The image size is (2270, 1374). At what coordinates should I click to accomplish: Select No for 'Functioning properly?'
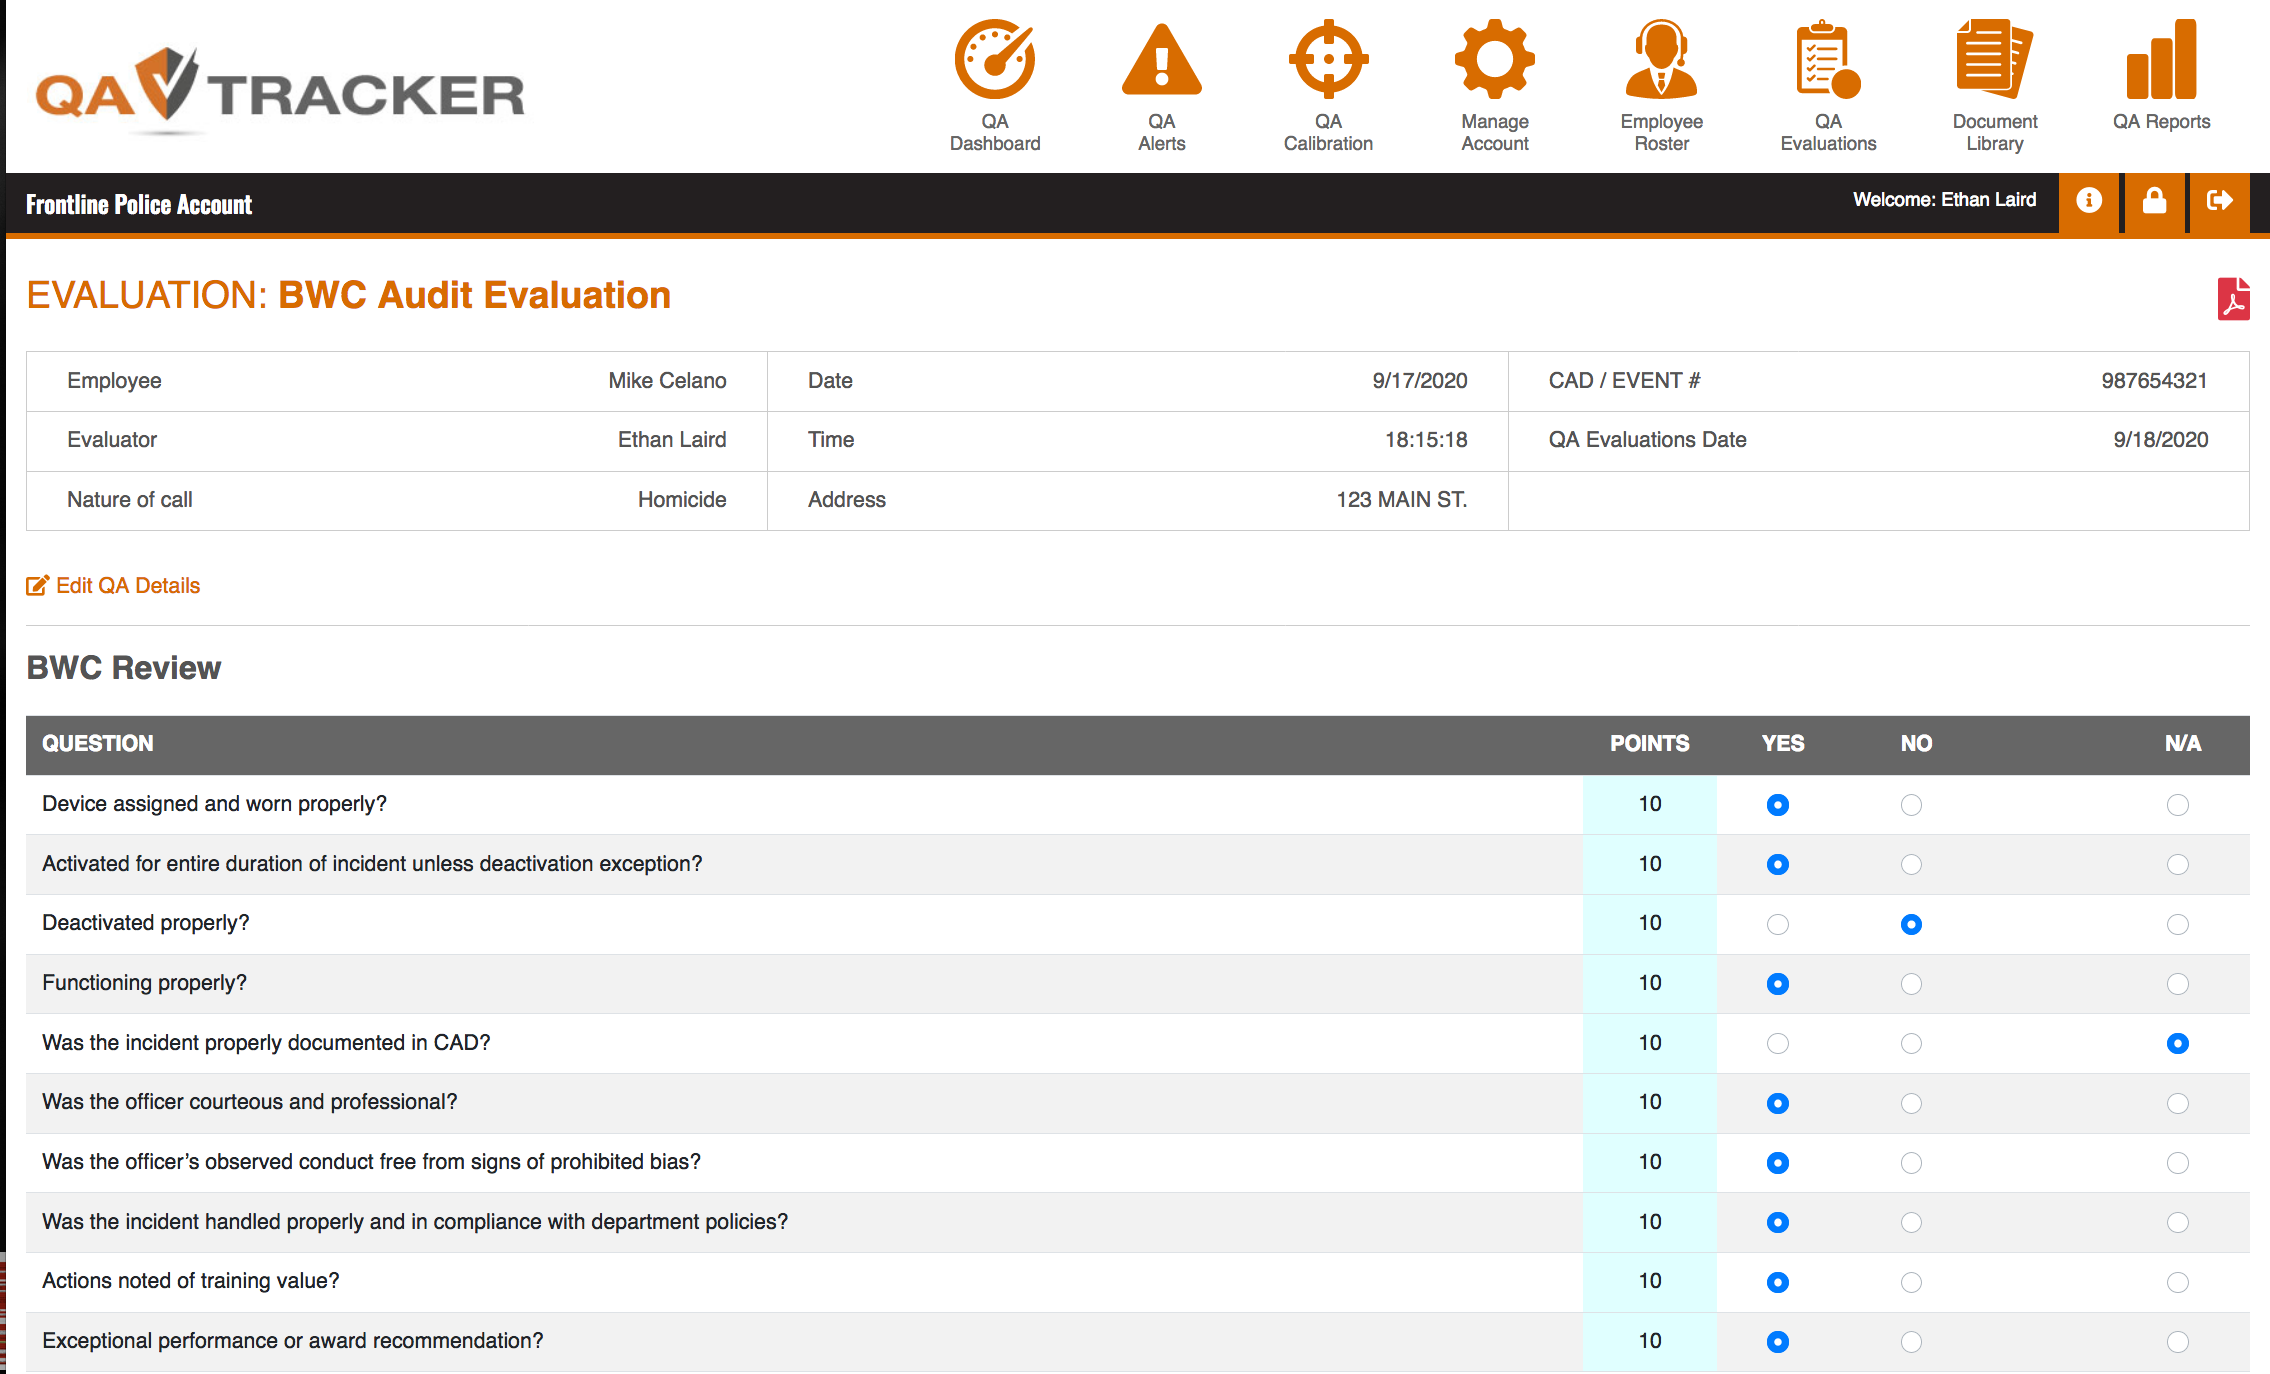point(1911,983)
